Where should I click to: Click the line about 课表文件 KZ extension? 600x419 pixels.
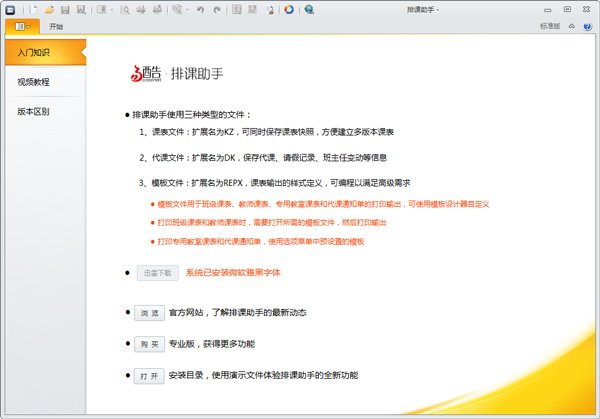pos(266,132)
